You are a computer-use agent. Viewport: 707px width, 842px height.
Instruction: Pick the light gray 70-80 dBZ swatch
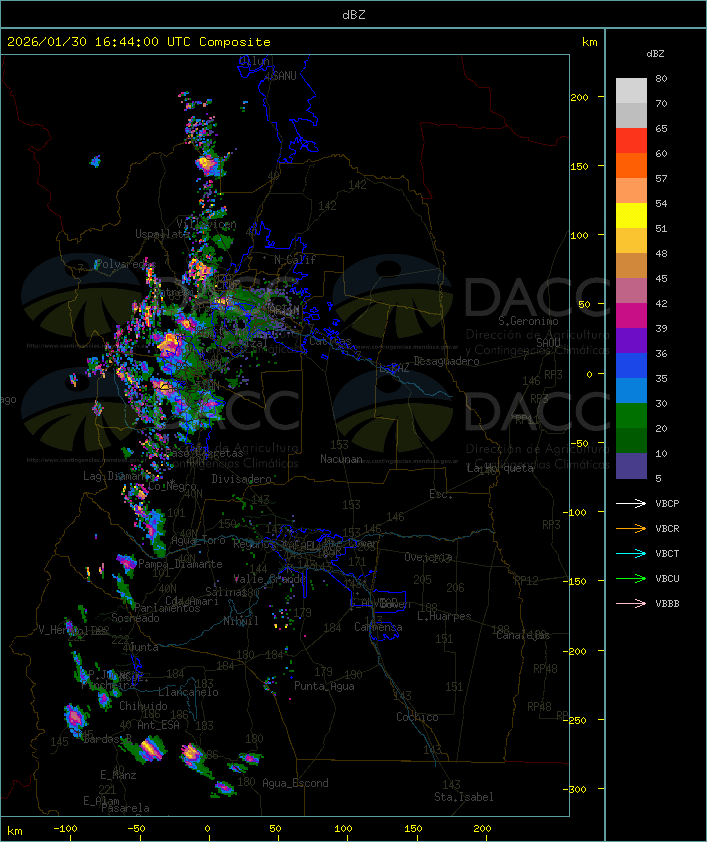tap(631, 91)
